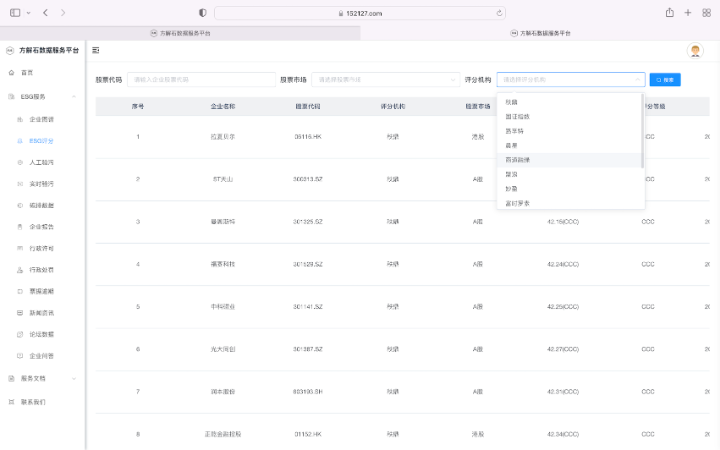Open the privacy shield report icon

point(202,13)
